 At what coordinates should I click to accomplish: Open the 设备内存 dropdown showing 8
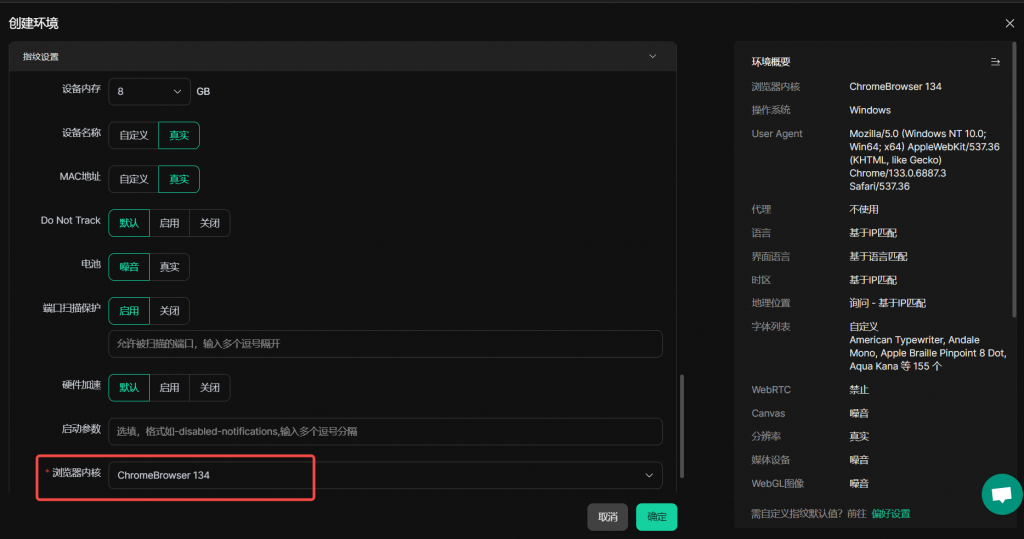(x=148, y=91)
